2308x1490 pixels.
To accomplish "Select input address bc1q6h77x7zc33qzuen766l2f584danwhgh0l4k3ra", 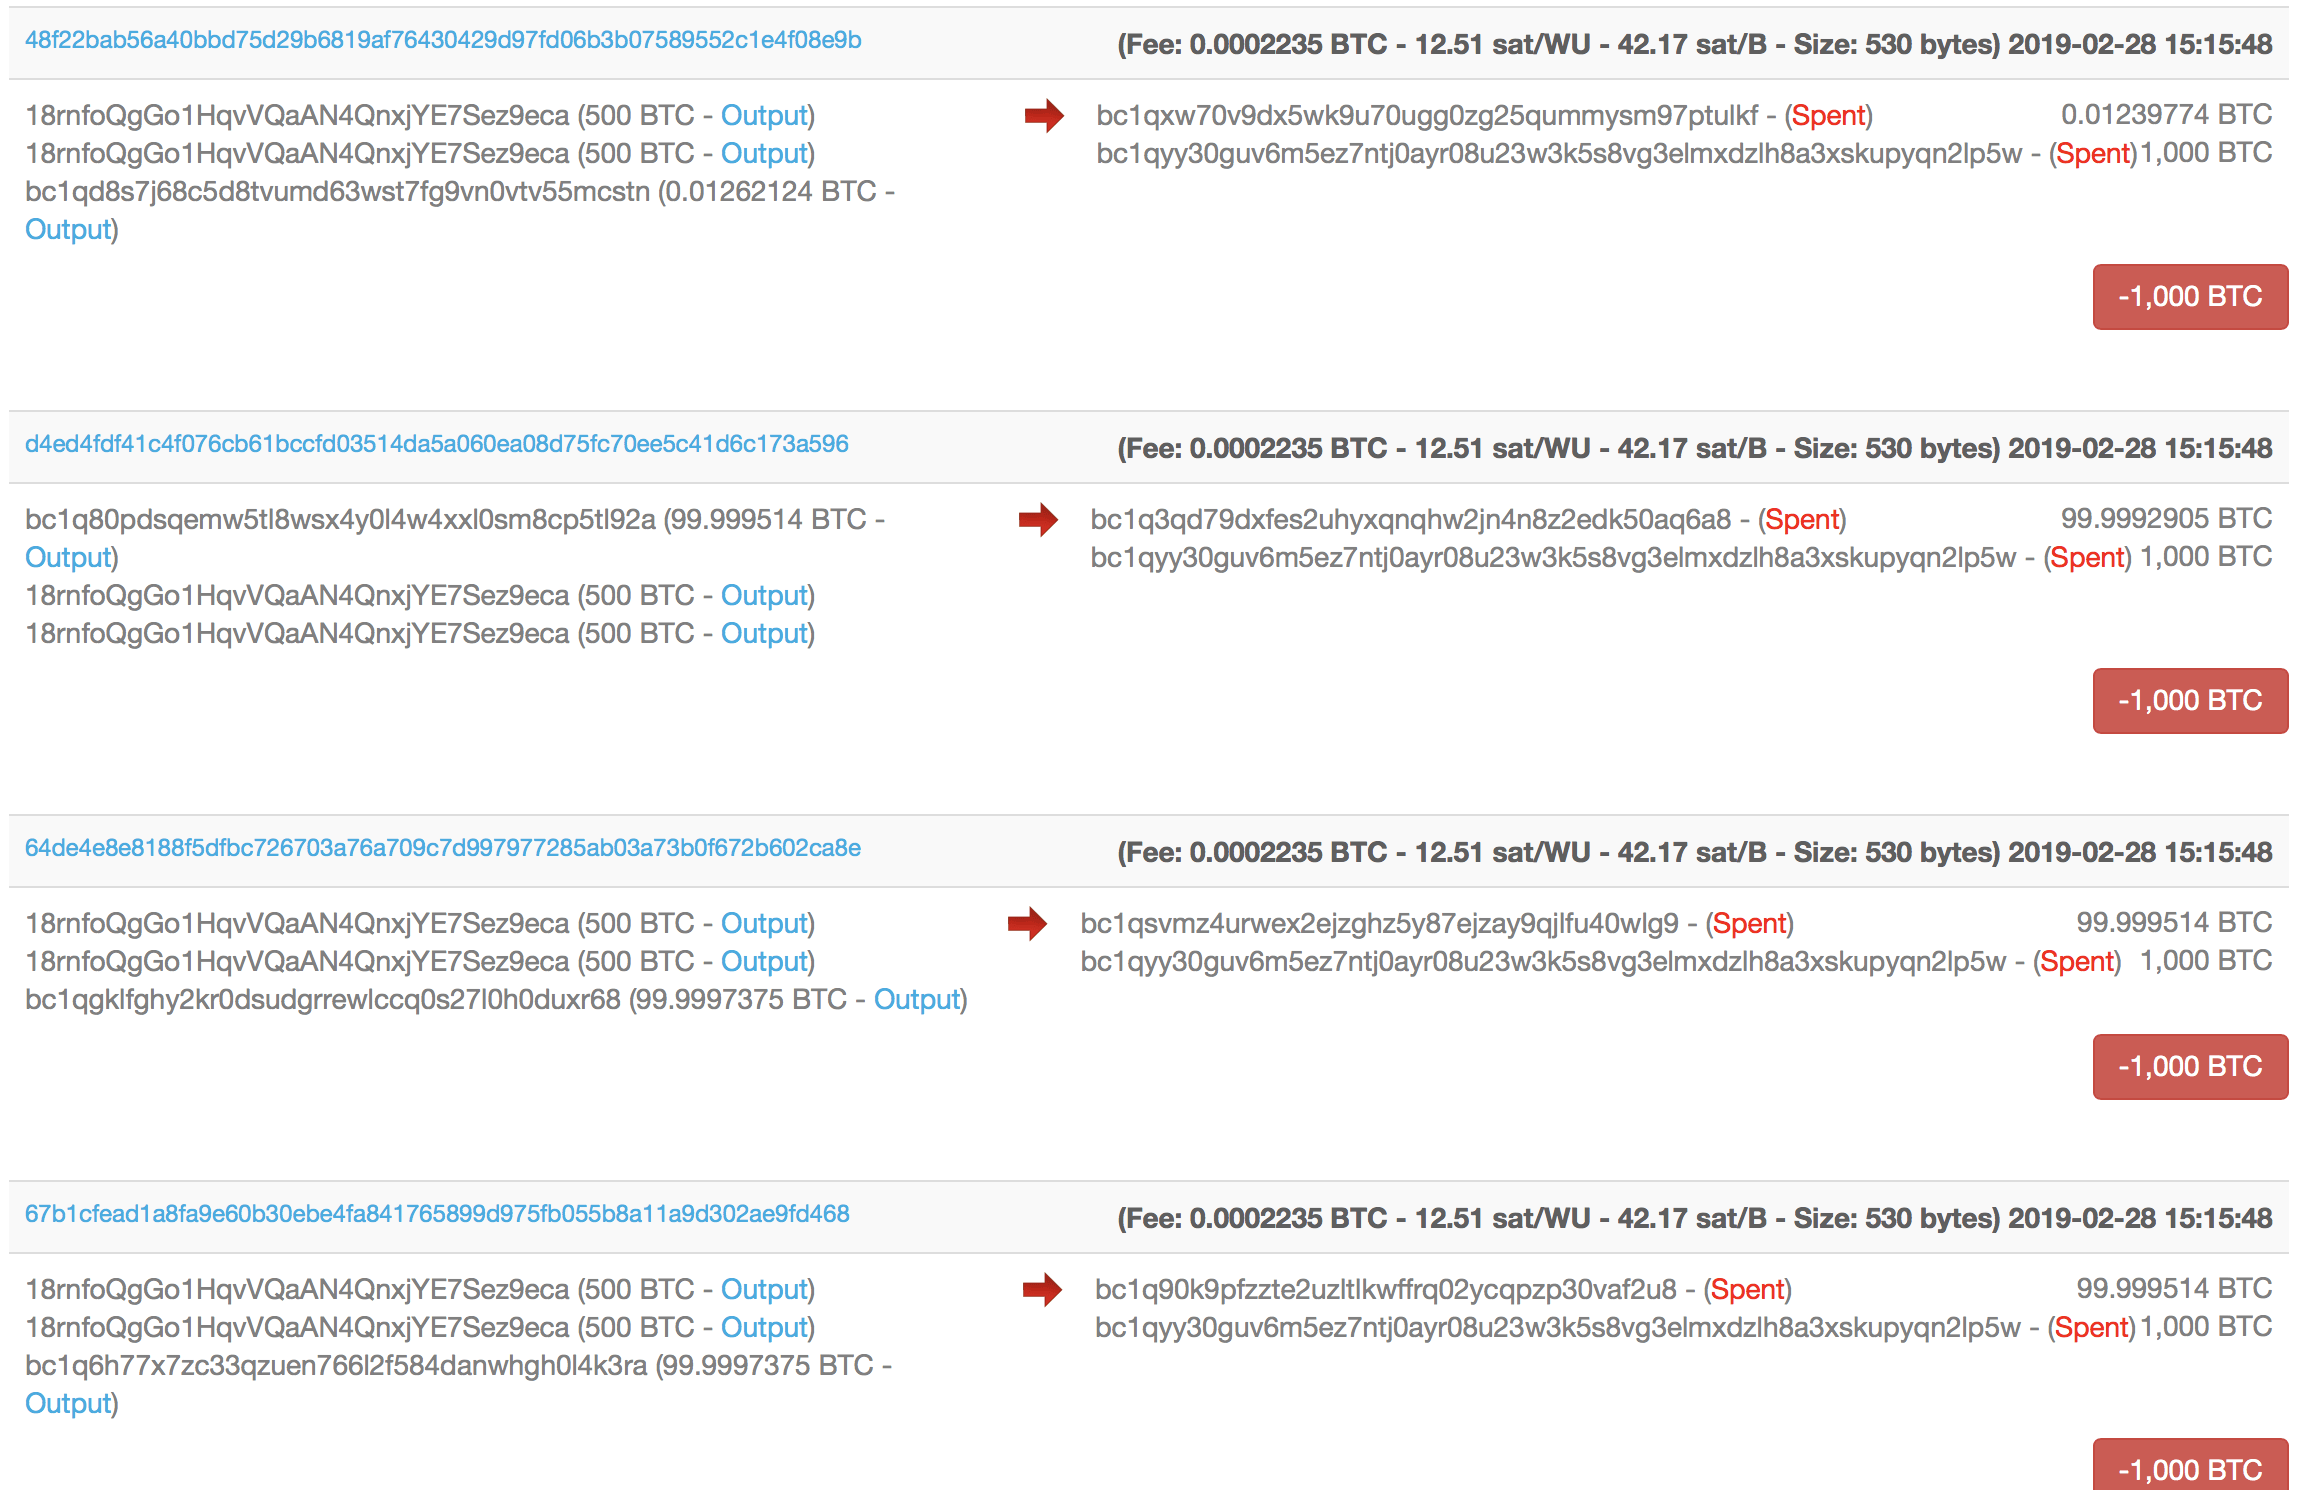I will [336, 1366].
